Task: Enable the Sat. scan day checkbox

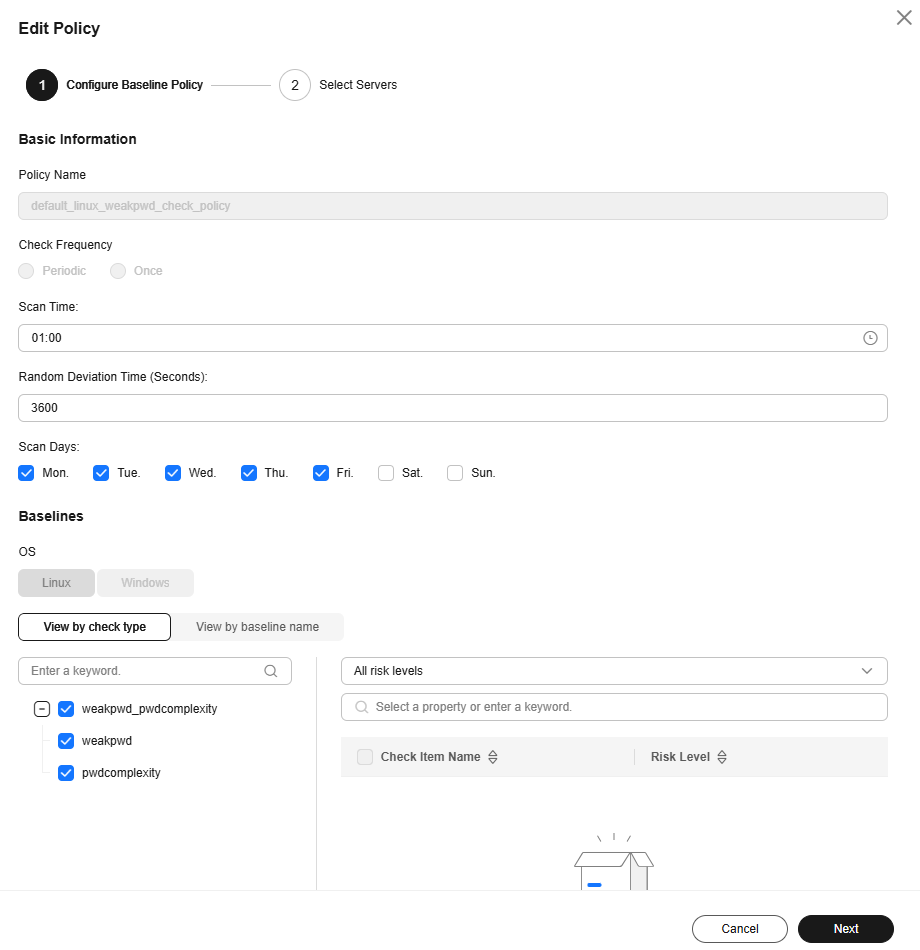Action: [x=386, y=473]
